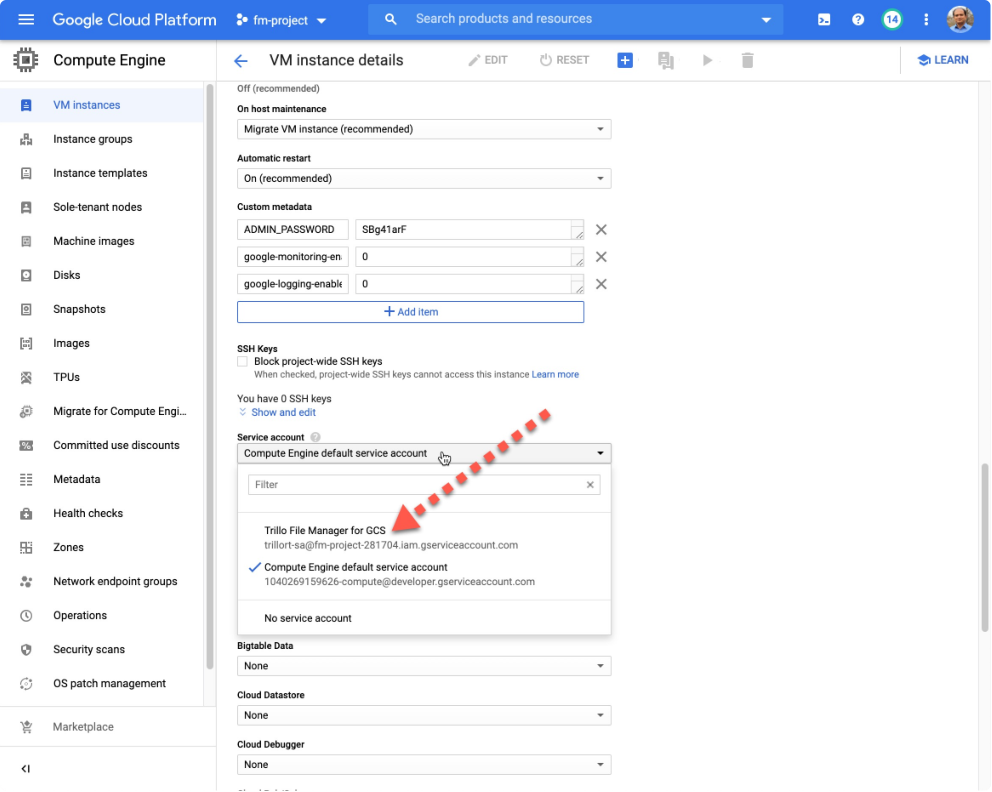The width and height of the screenshot is (992, 792).
Task: Click the Health checks sidebar icon
Action: coord(26,514)
